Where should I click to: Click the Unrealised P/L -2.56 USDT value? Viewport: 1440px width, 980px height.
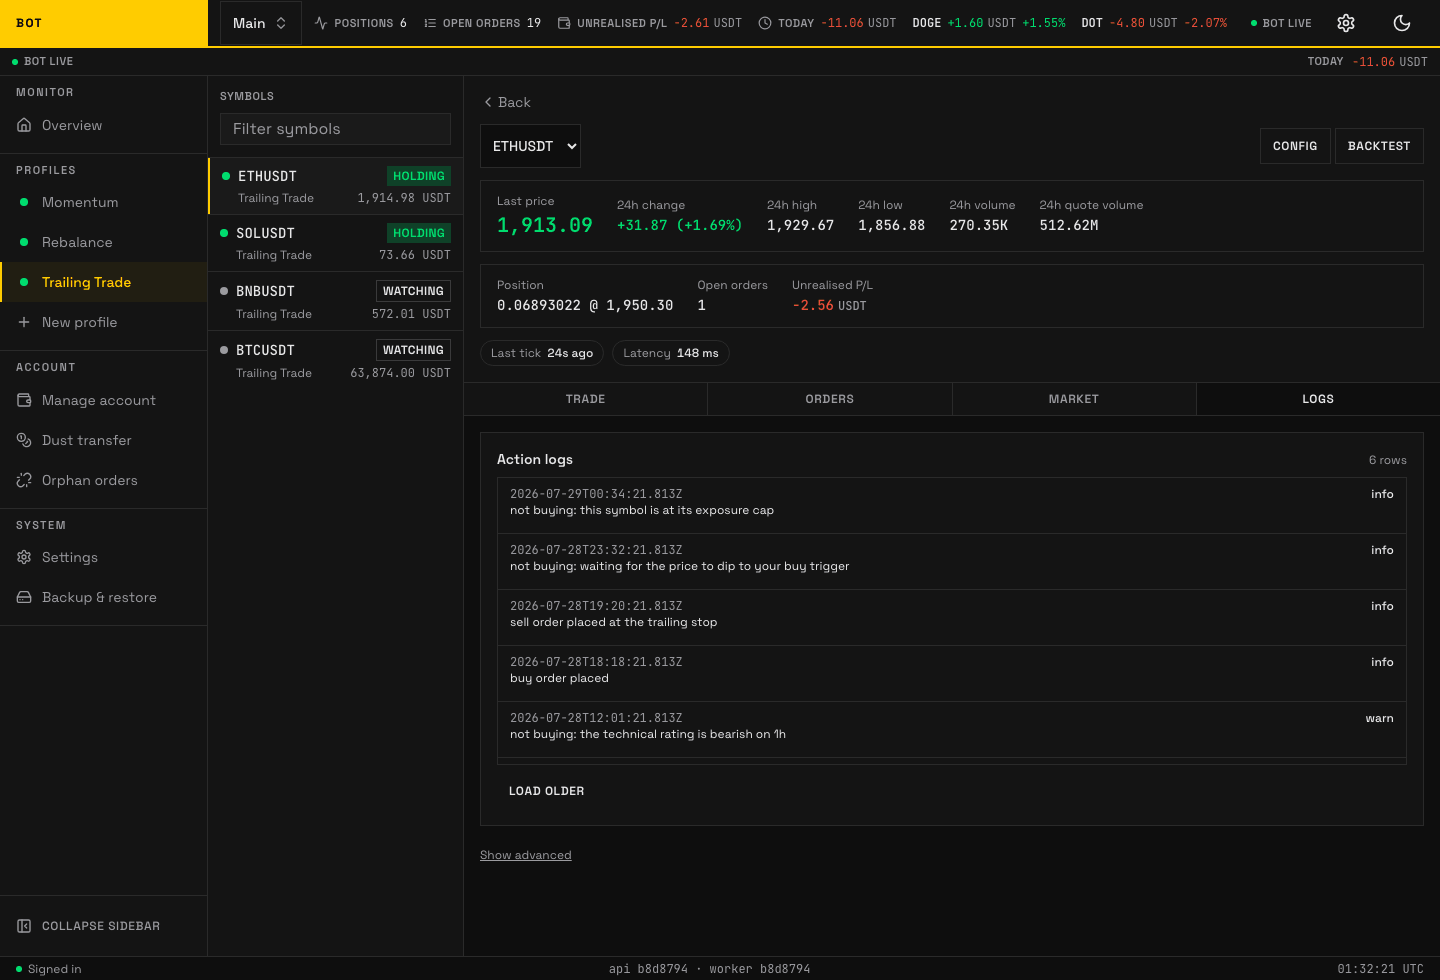pos(829,305)
